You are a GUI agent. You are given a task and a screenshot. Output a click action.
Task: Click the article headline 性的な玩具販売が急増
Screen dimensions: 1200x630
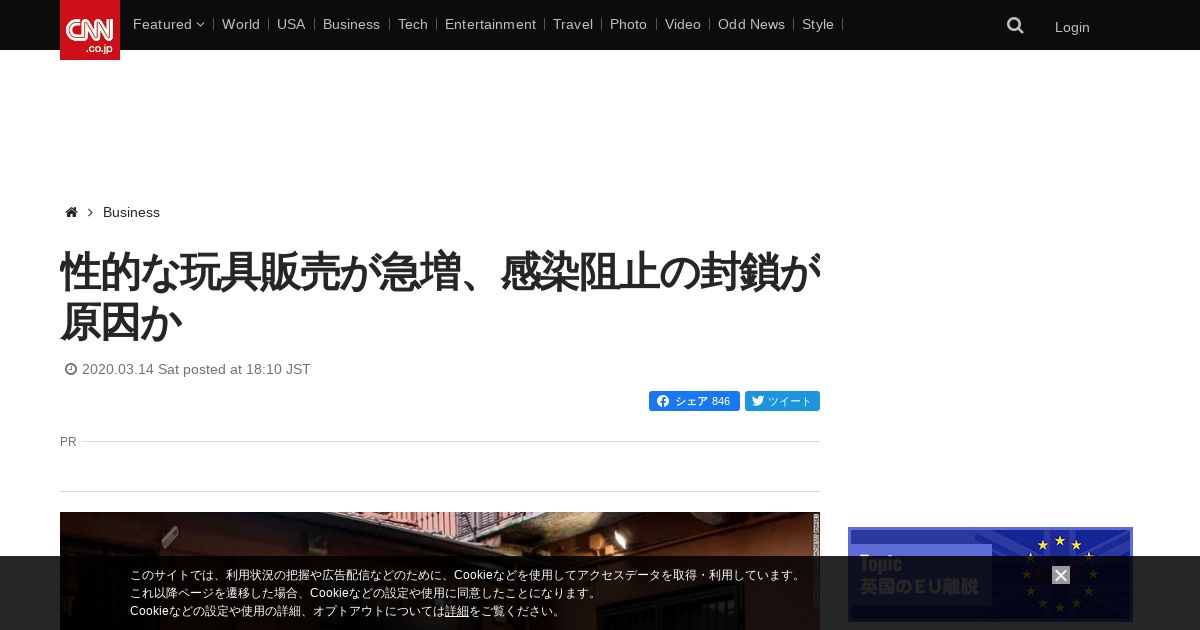pyautogui.click(x=440, y=297)
